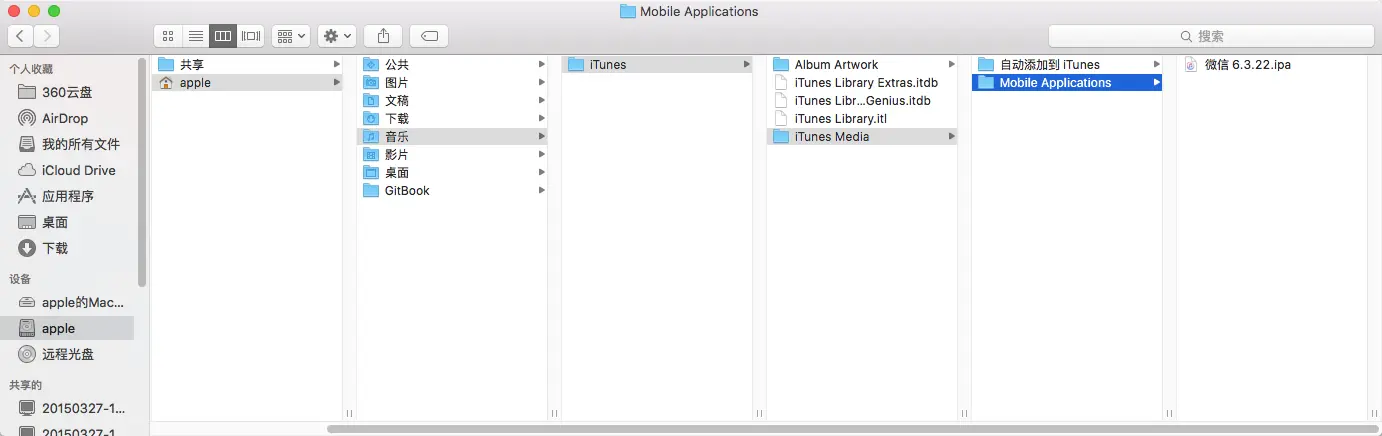Select the 共享 folder in first column
Image resolution: width=1382 pixels, height=436 pixels.
247,64
